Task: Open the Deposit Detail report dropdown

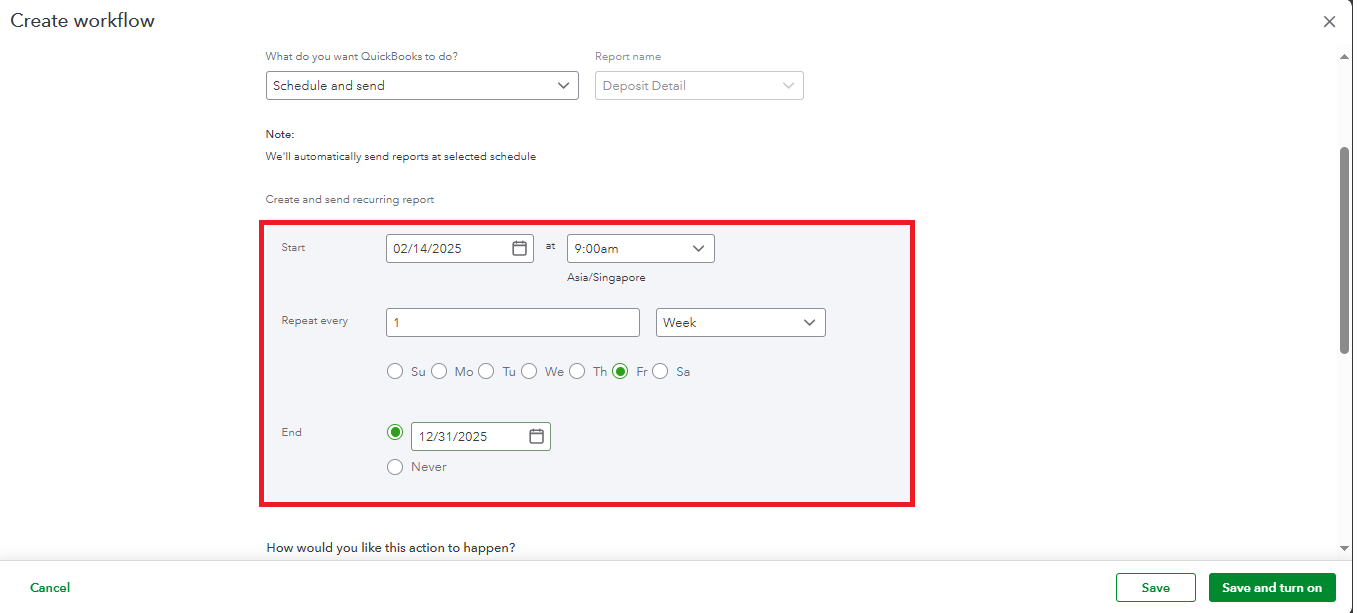Action: pyautogui.click(x=699, y=85)
